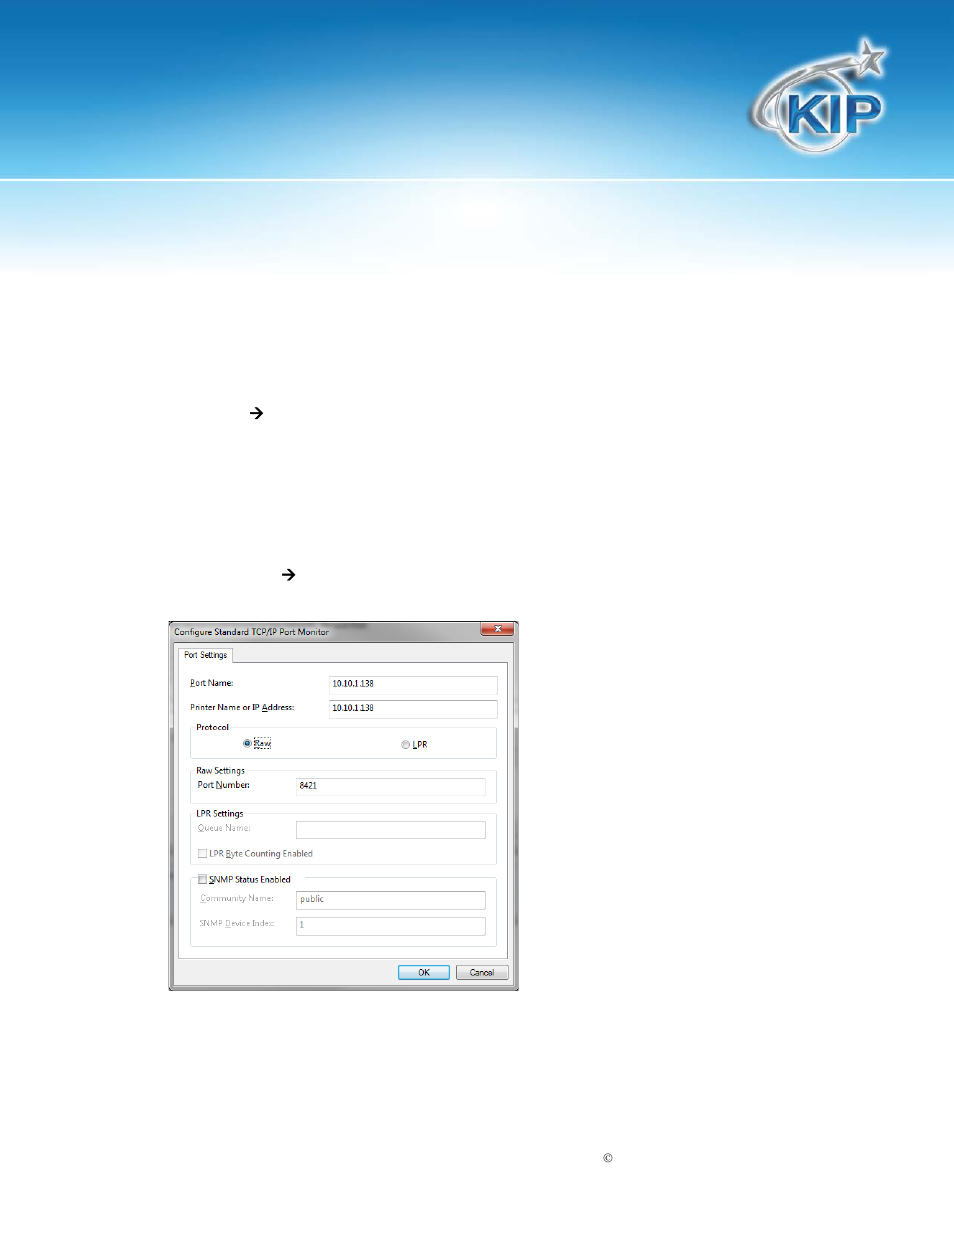Confirm the dialog with OK
The width and height of the screenshot is (954, 1235).
pos(424,972)
